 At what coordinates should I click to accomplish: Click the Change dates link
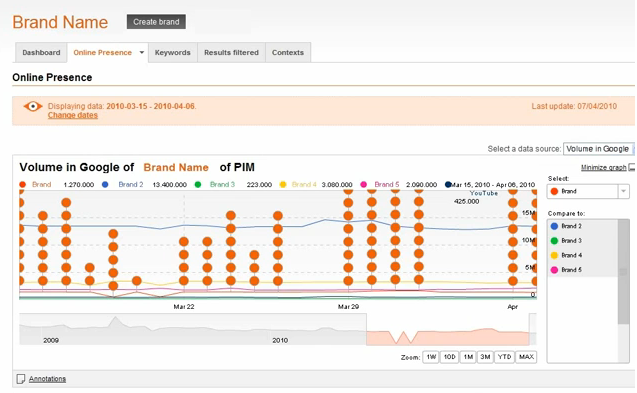pos(73,115)
